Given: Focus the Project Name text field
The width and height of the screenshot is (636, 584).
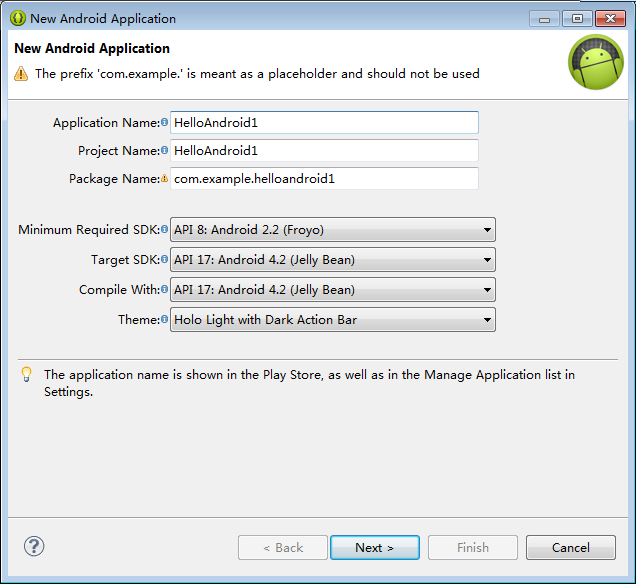Looking at the screenshot, I should click(x=324, y=150).
